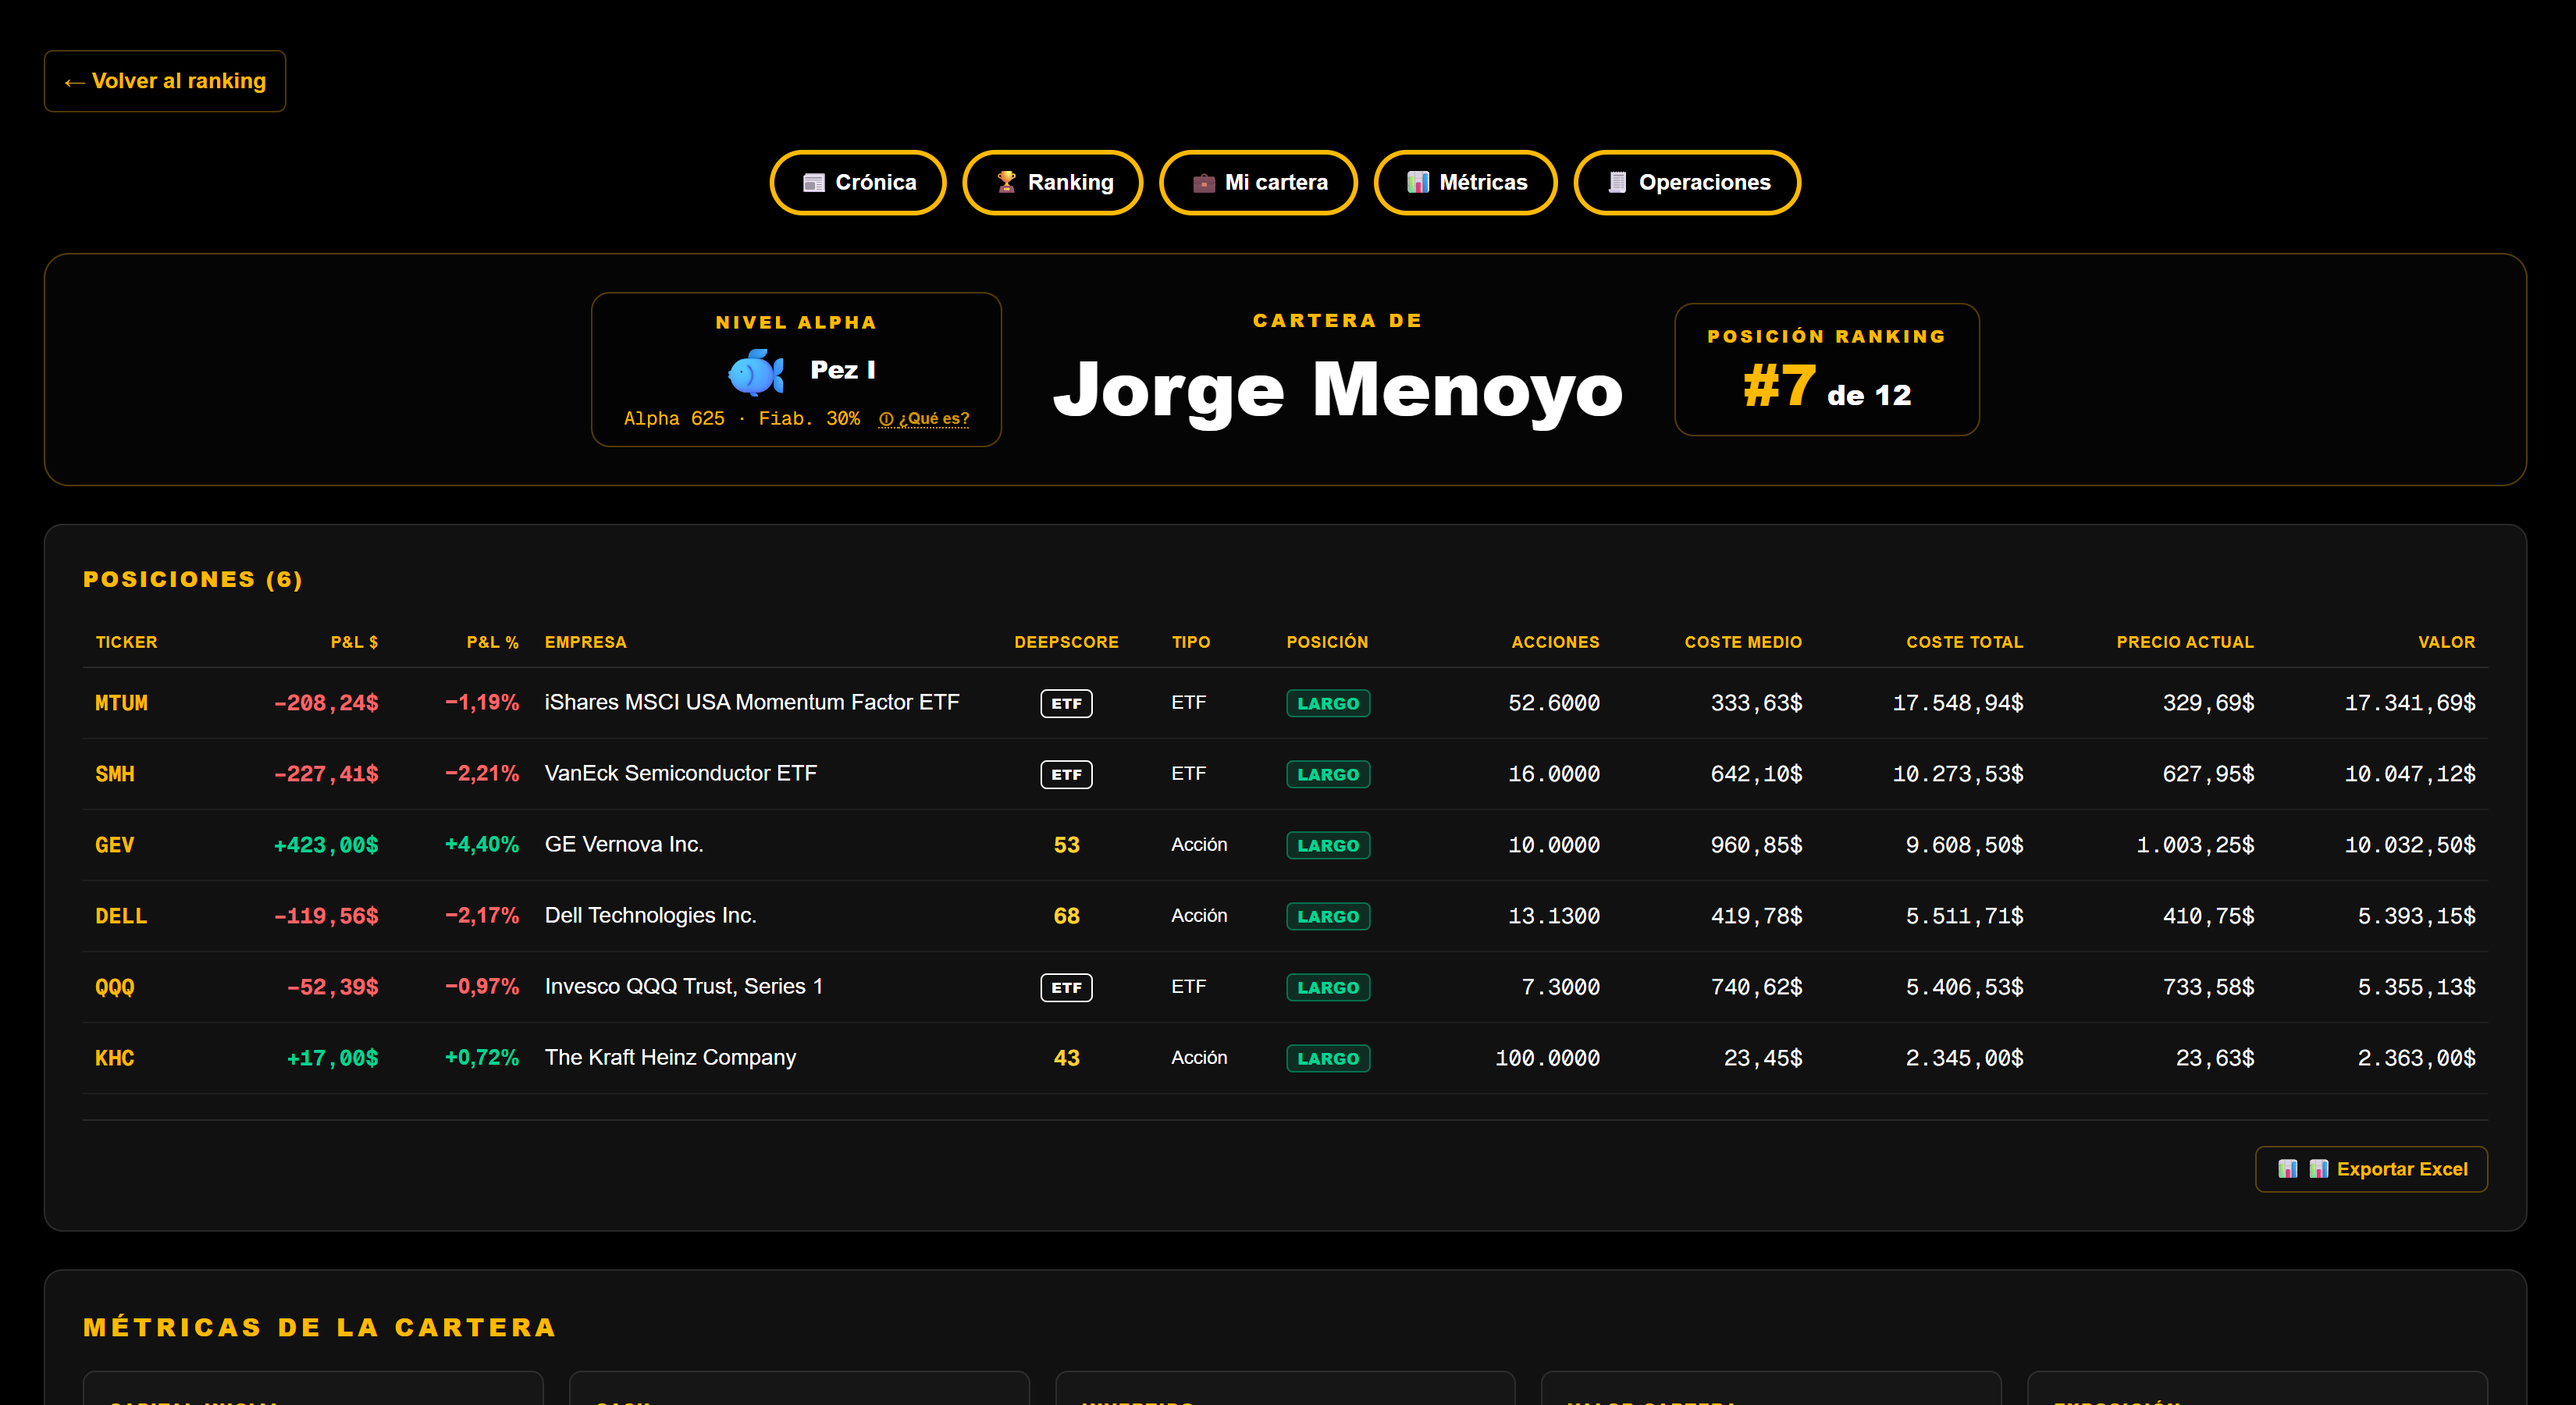Sort by the POSICIÓN column header

pyautogui.click(x=1327, y=642)
